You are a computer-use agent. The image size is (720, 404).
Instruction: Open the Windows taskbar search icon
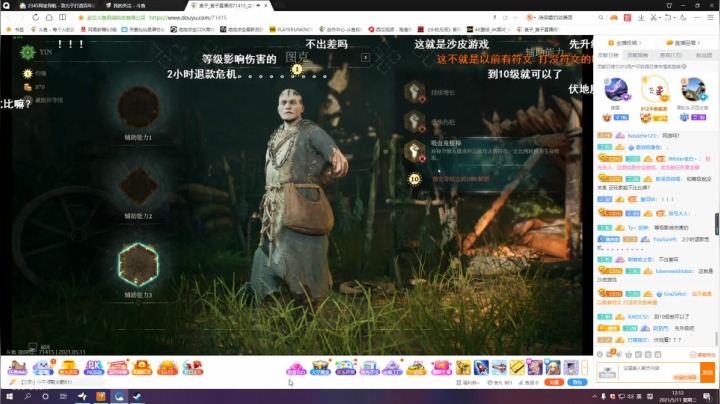click(28, 396)
